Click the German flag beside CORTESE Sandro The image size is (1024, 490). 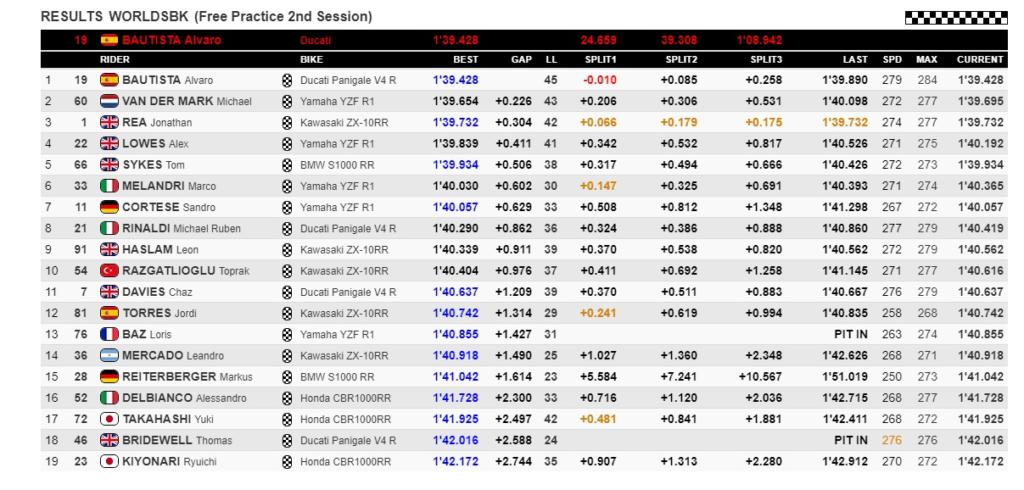pyautogui.click(x=107, y=207)
